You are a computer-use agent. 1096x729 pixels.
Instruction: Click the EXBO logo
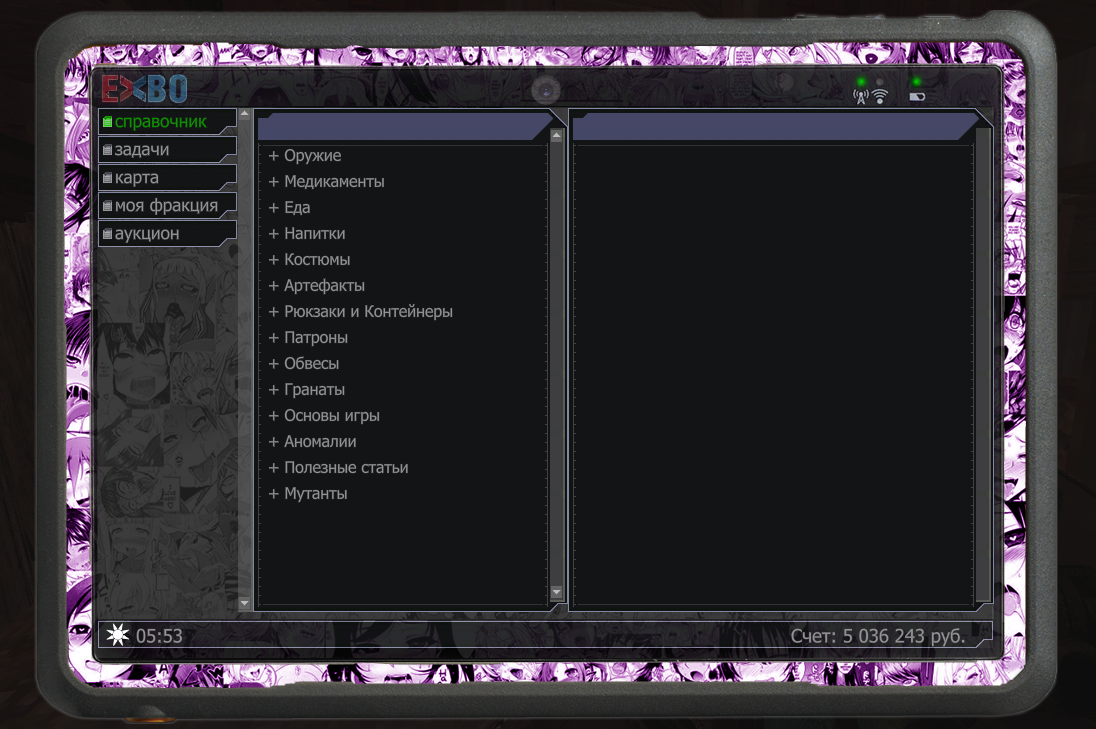click(x=145, y=88)
